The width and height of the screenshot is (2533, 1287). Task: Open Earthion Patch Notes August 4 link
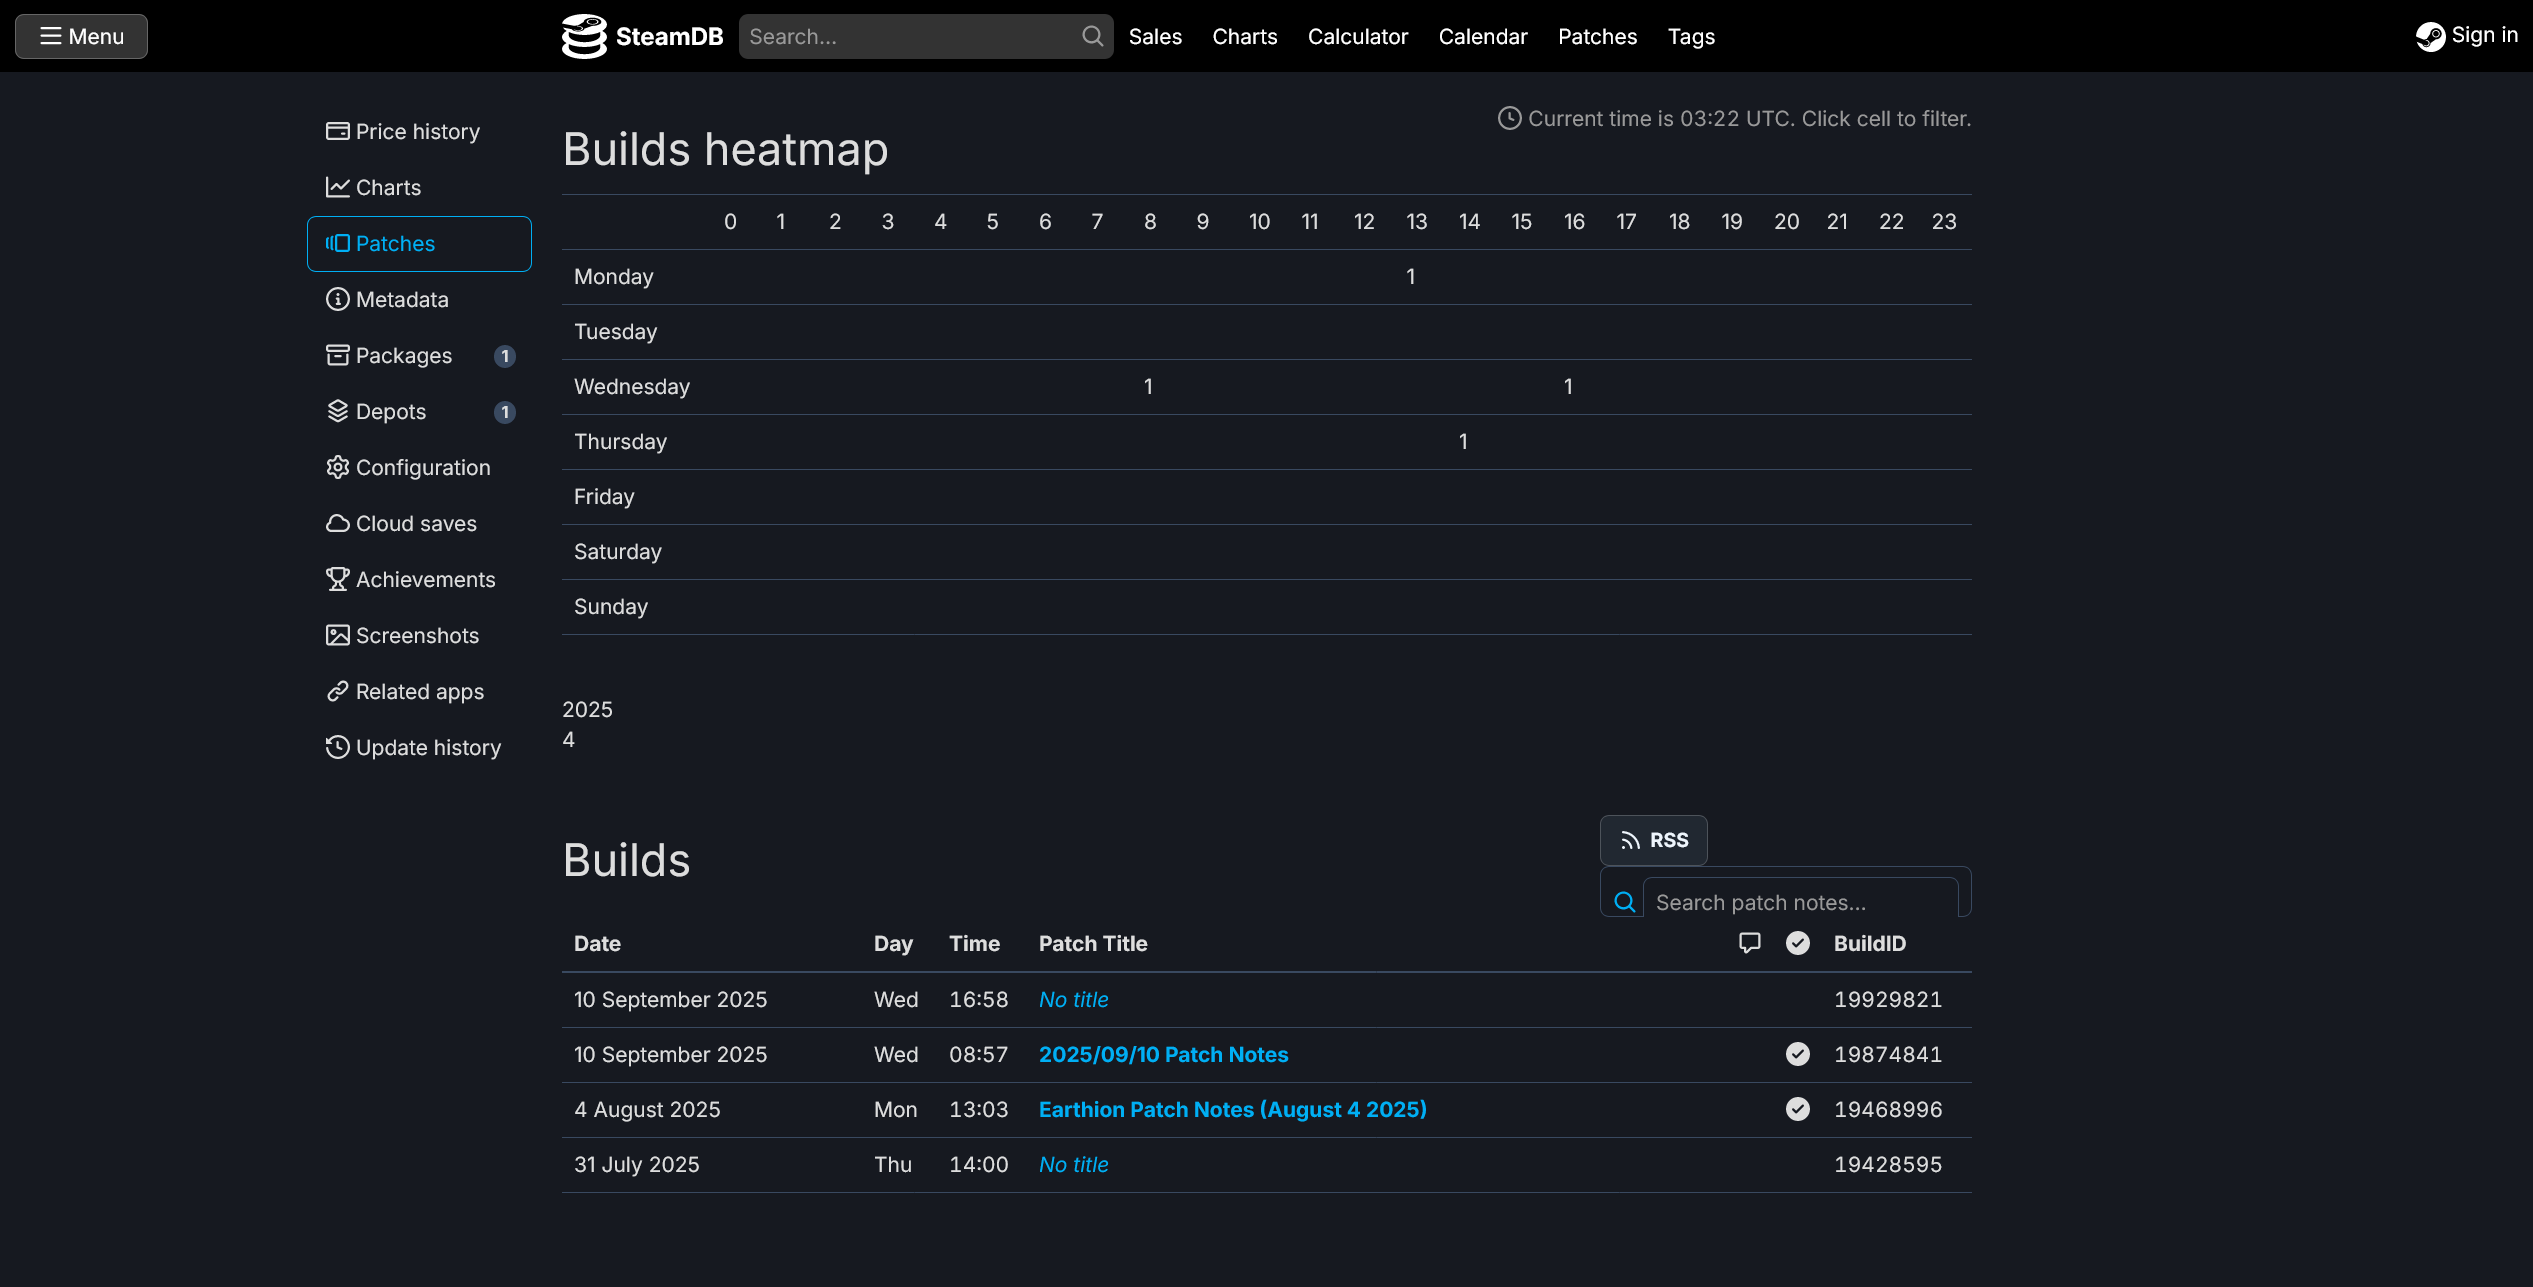(x=1232, y=1110)
